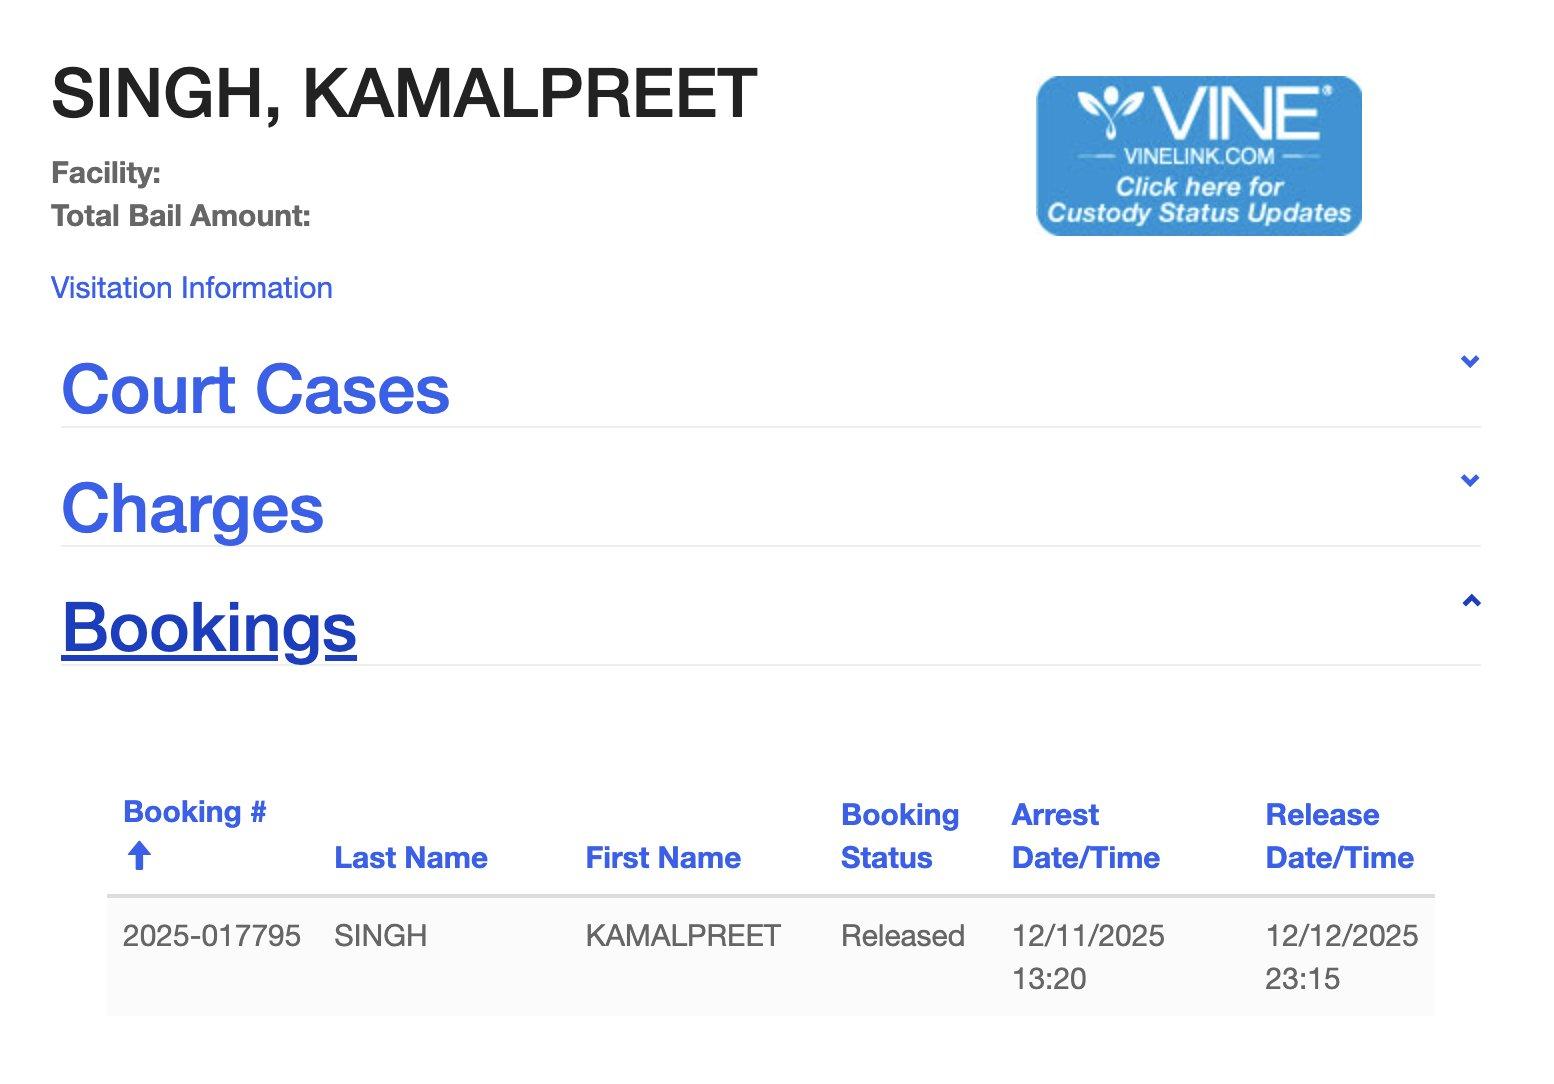The height and width of the screenshot is (1084, 1554).
Task: Click the Charges heading
Action: coord(192,508)
